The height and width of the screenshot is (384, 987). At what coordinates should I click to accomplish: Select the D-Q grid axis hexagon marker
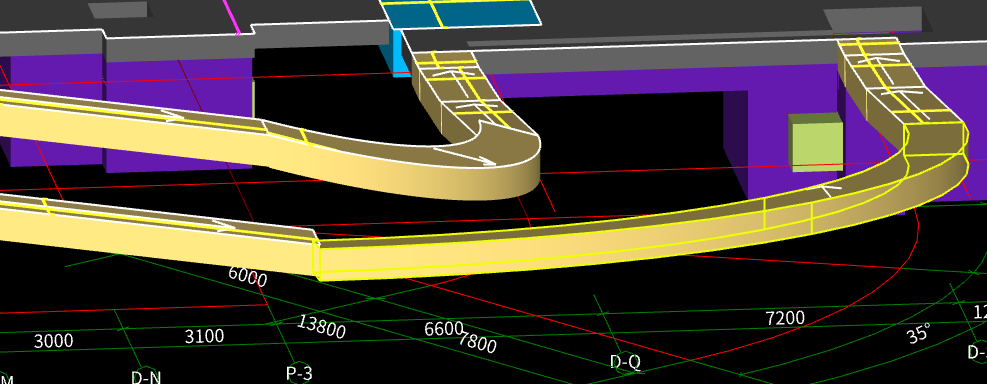[x=626, y=361]
